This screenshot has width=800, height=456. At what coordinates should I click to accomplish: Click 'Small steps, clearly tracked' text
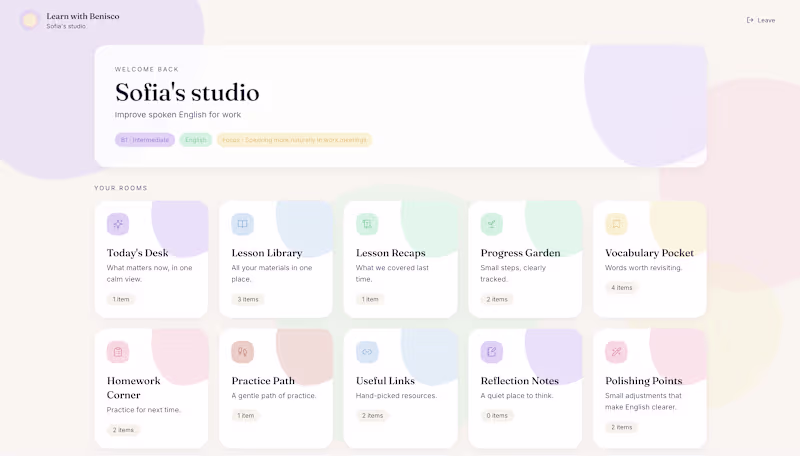coord(513,273)
